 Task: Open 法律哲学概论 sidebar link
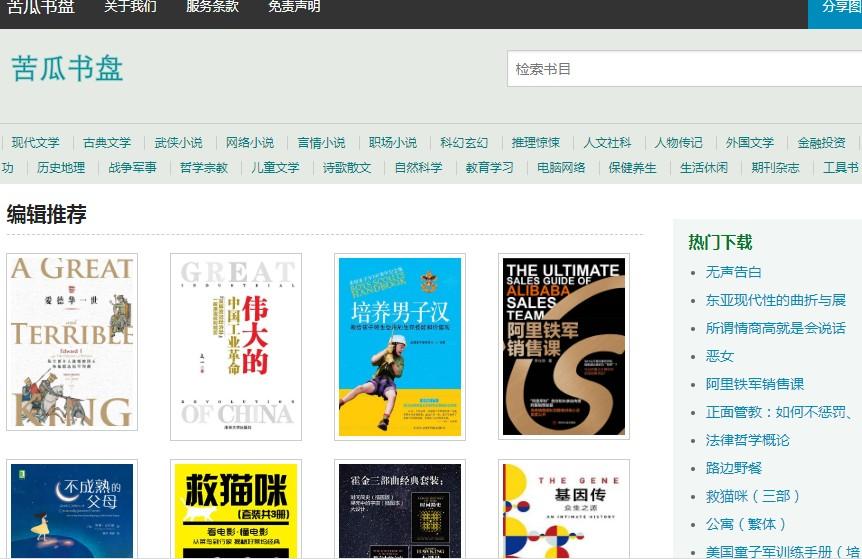click(748, 440)
